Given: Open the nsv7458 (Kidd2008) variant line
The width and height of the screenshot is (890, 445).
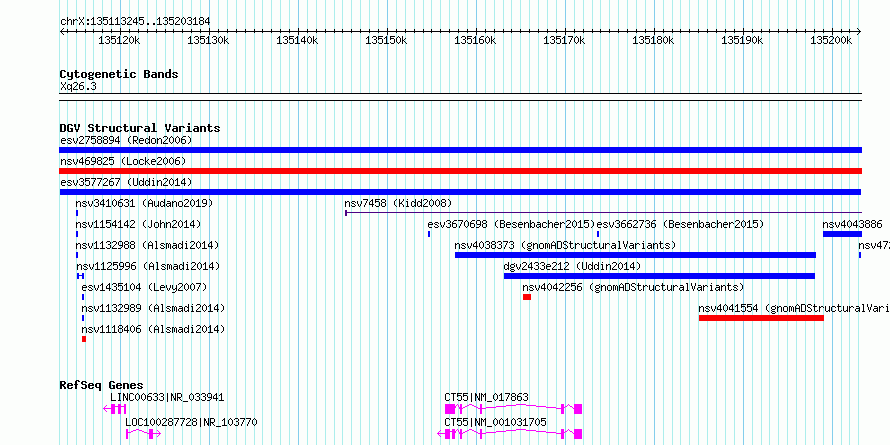Looking at the screenshot, I should tap(603, 213).
